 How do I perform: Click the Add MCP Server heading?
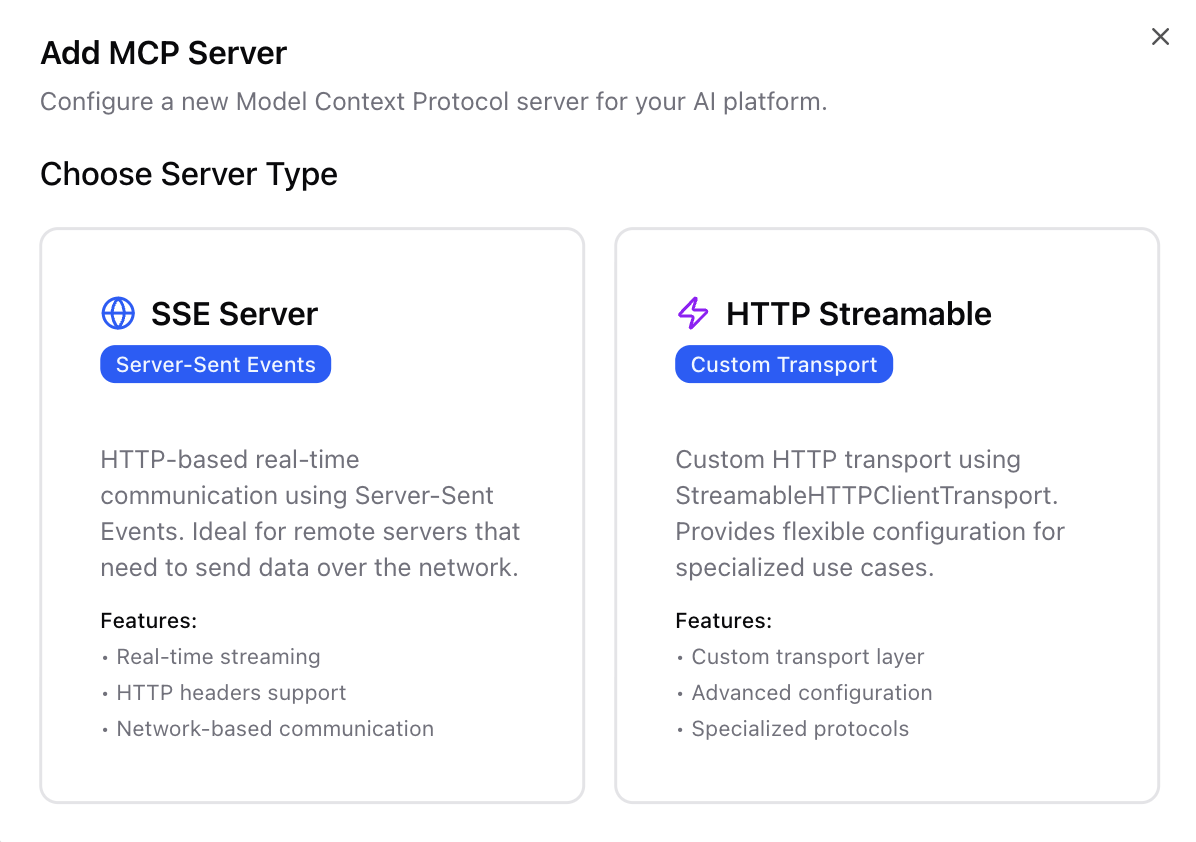click(163, 53)
